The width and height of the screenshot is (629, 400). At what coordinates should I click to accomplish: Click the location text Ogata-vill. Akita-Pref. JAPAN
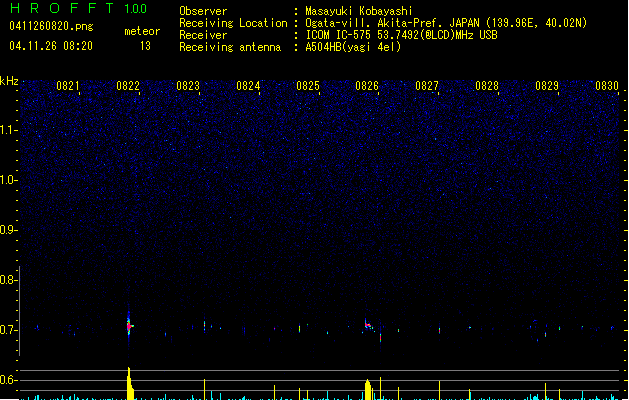(x=394, y=23)
